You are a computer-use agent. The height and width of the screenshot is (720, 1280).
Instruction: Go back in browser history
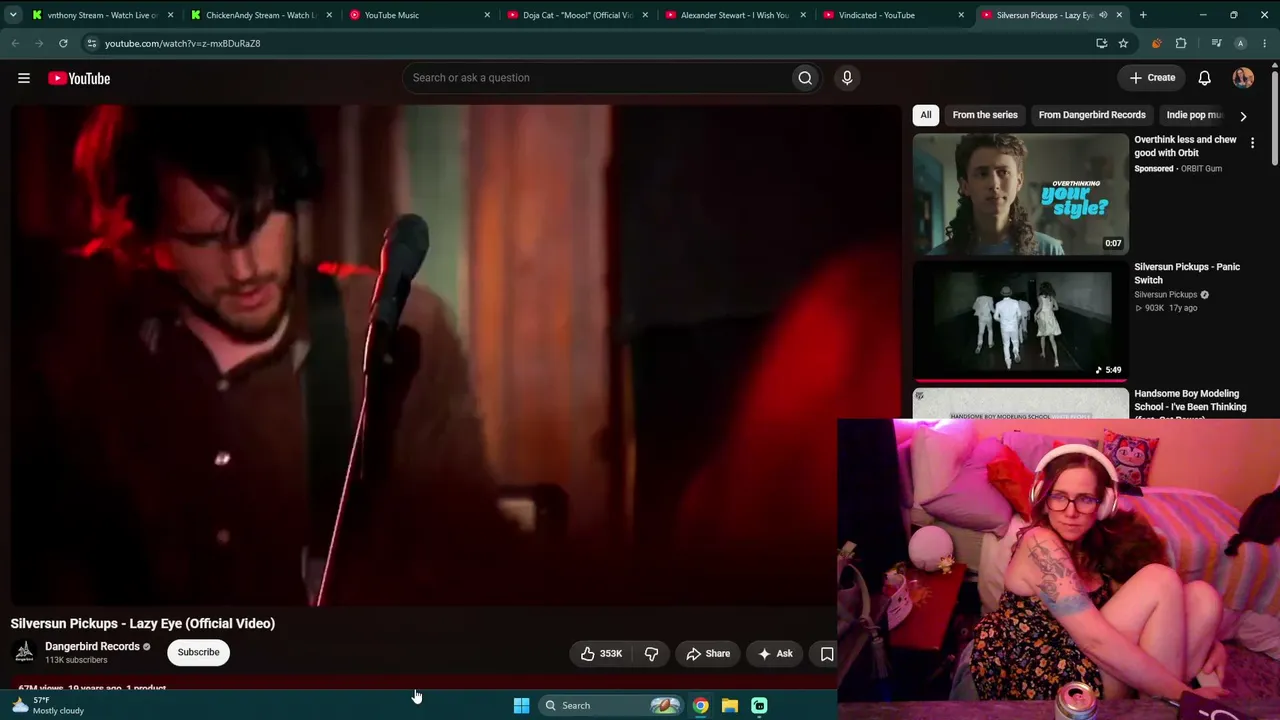coord(15,43)
